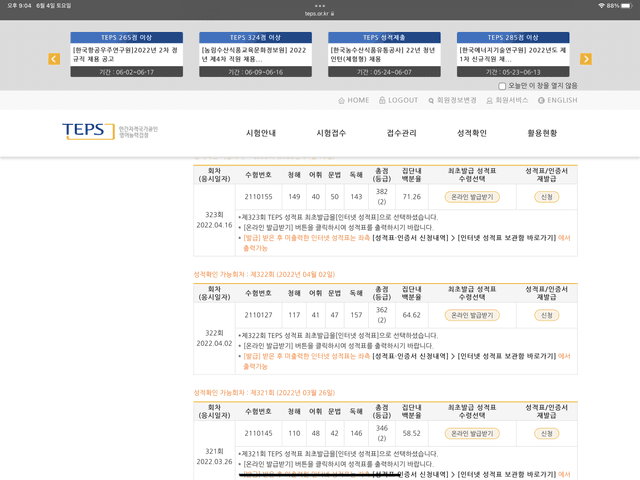Click the right banner carousel arrow
This screenshot has width=640, height=480.
click(x=586, y=59)
